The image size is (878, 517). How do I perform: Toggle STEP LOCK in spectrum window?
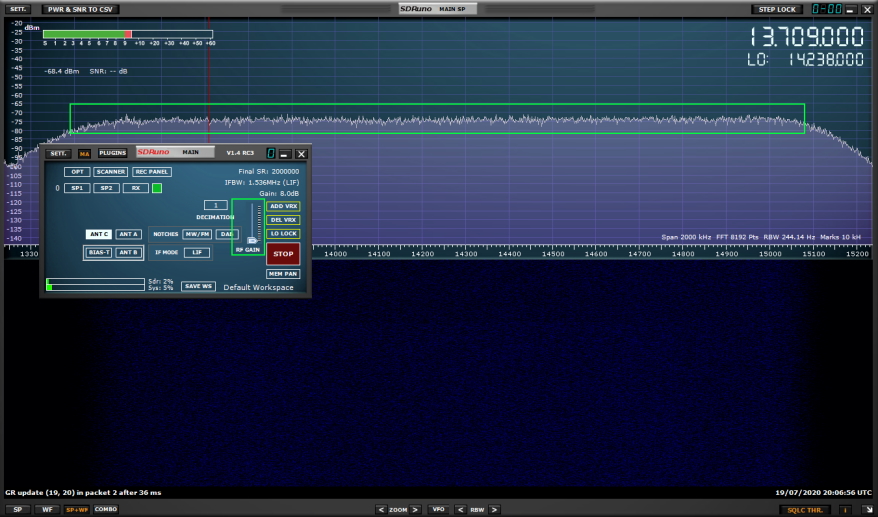[x=777, y=10]
